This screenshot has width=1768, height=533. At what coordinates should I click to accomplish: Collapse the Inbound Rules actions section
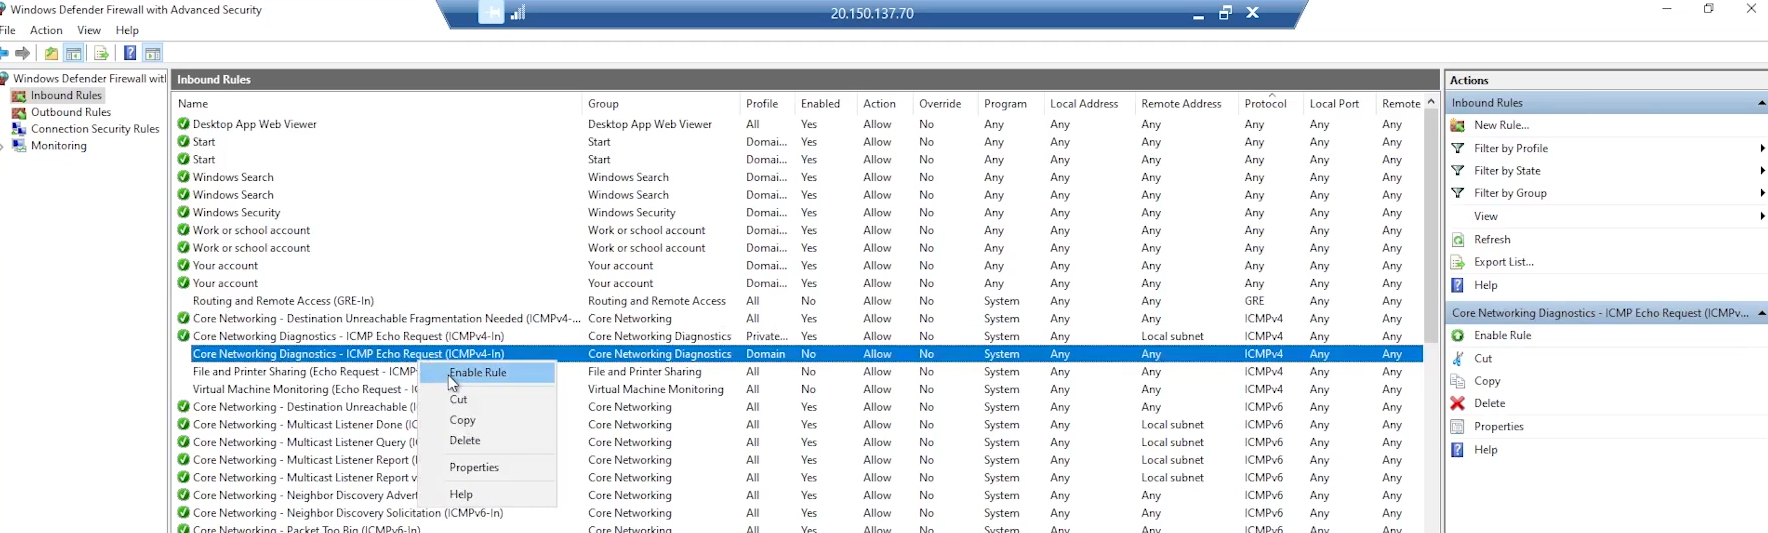pos(1761,103)
